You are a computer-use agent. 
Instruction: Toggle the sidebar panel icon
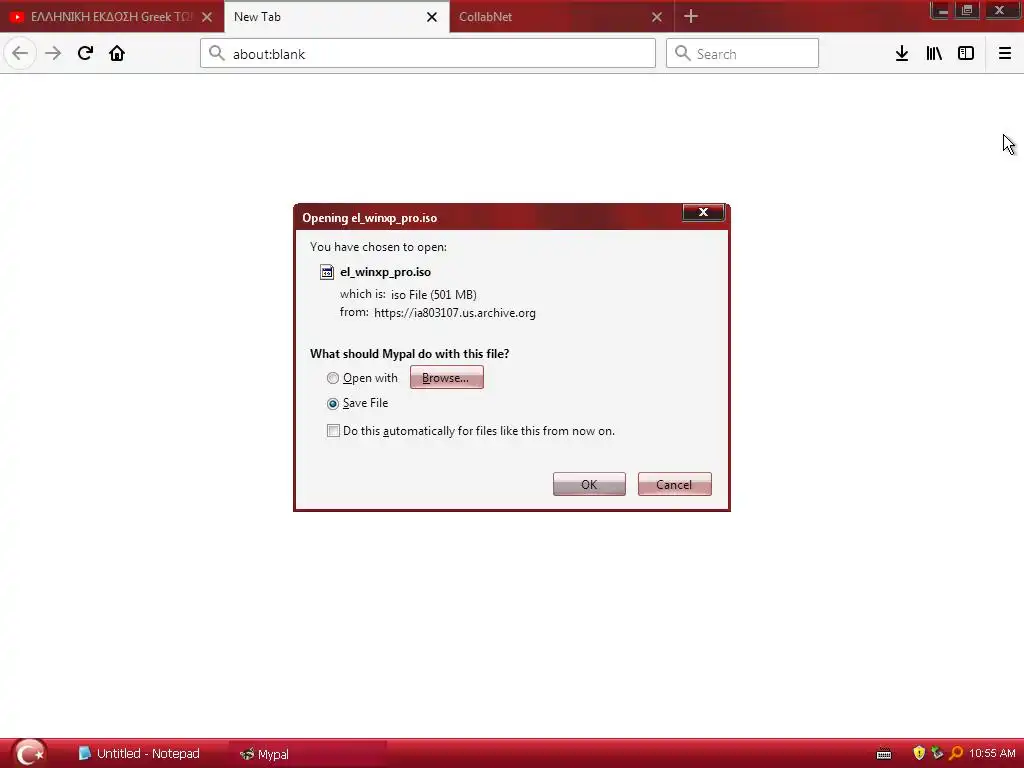coord(966,54)
